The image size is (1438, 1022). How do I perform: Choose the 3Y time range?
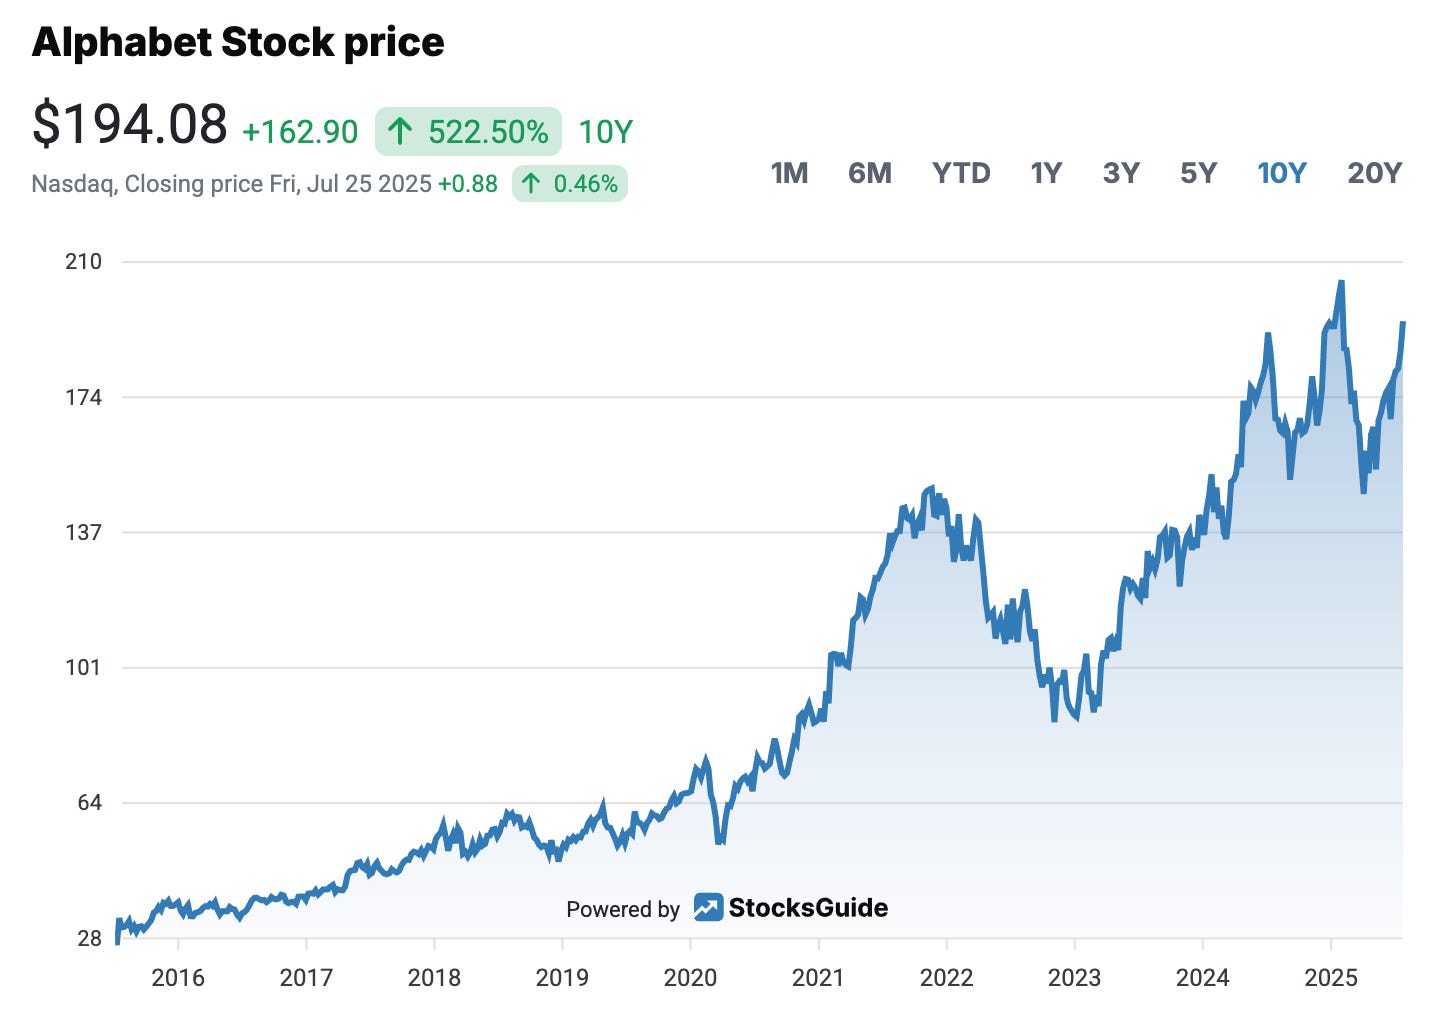pyautogui.click(x=1121, y=173)
